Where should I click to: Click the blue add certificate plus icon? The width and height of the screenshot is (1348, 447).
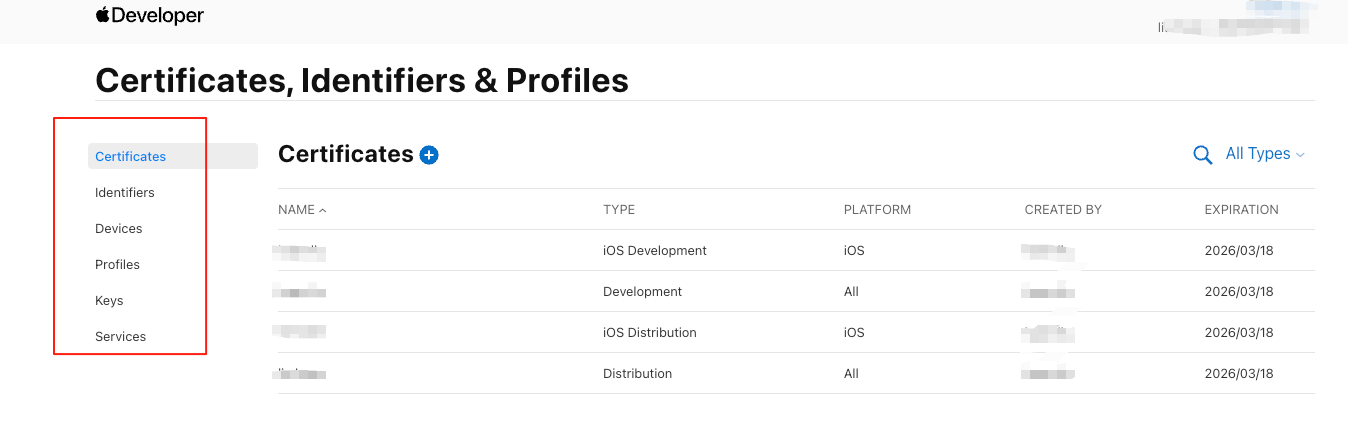pyautogui.click(x=429, y=155)
